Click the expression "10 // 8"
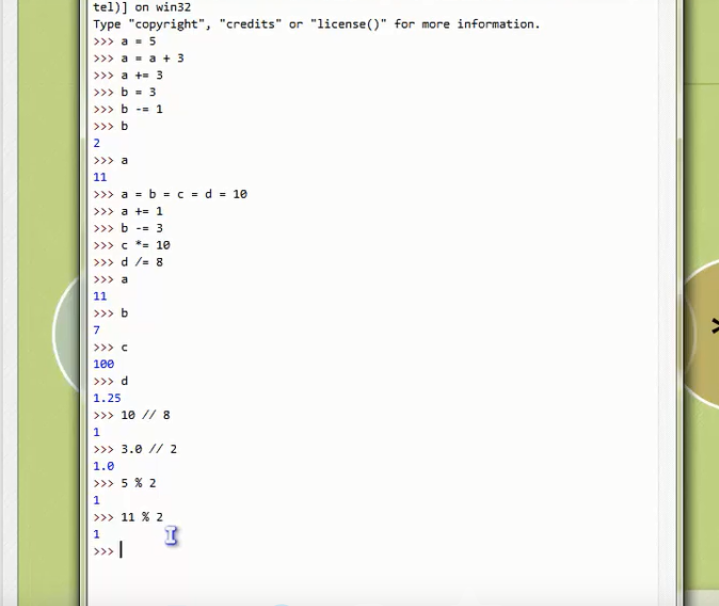The height and width of the screenshot is (606, 719). tap(145, 415)
